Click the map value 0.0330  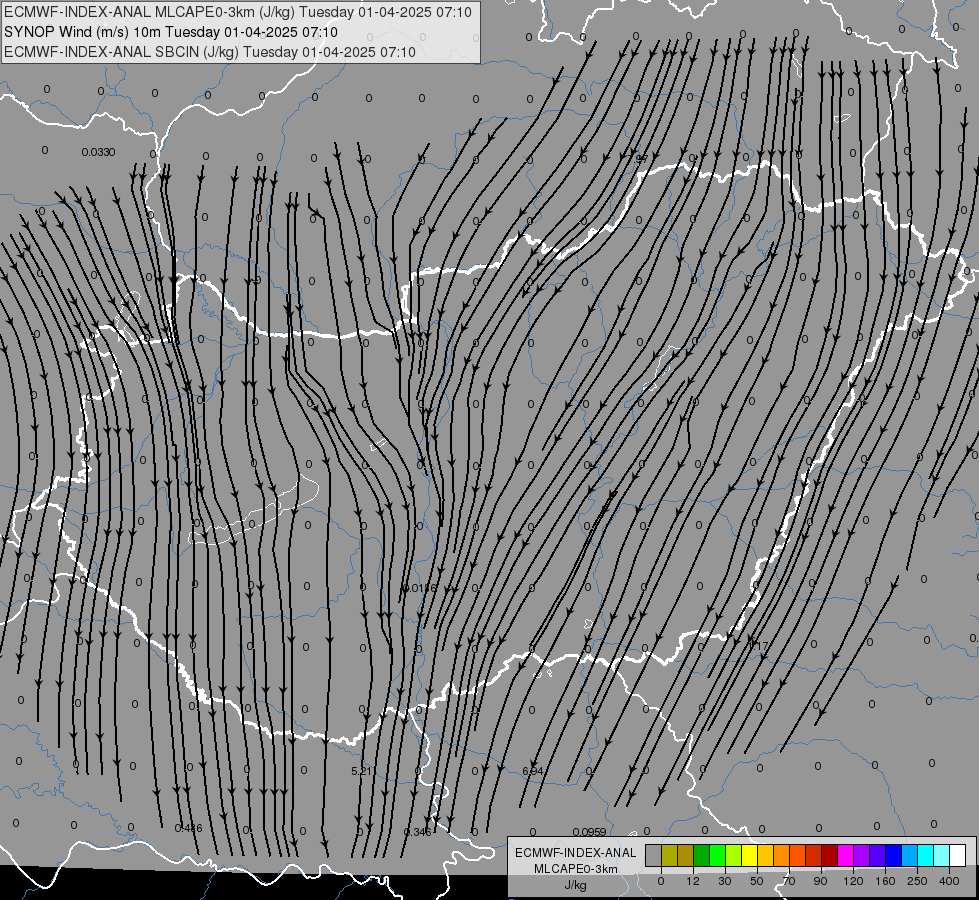pos(98,152)
